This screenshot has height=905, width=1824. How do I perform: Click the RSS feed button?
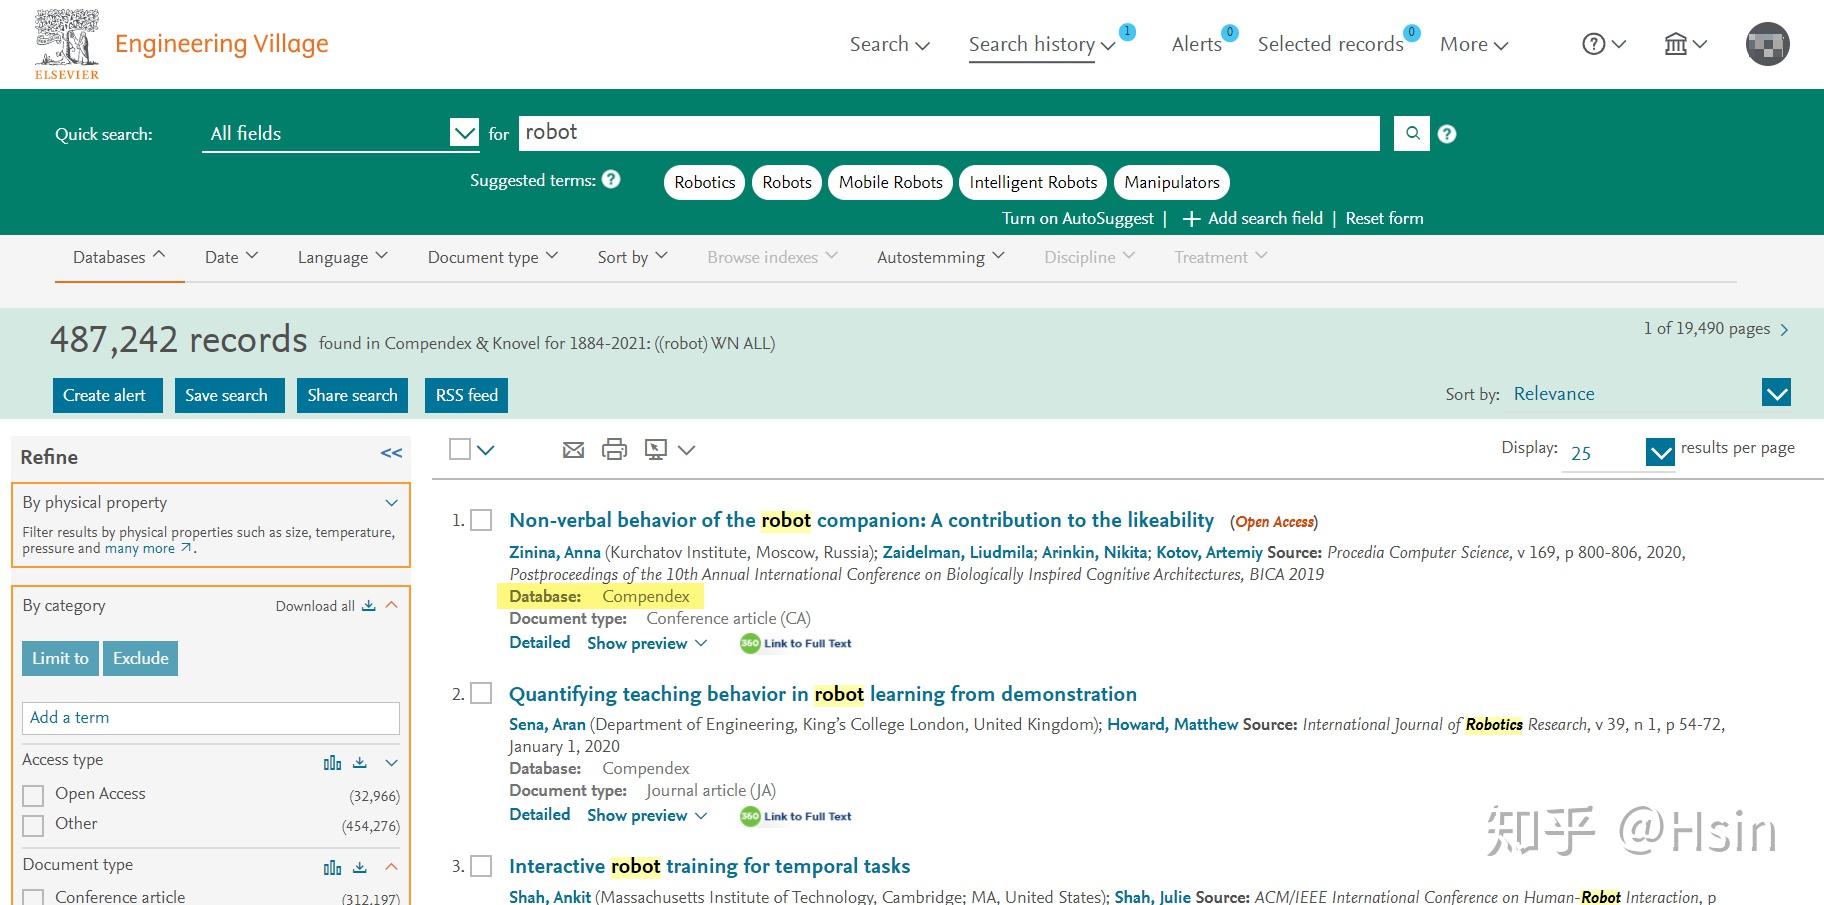(467, 395)
